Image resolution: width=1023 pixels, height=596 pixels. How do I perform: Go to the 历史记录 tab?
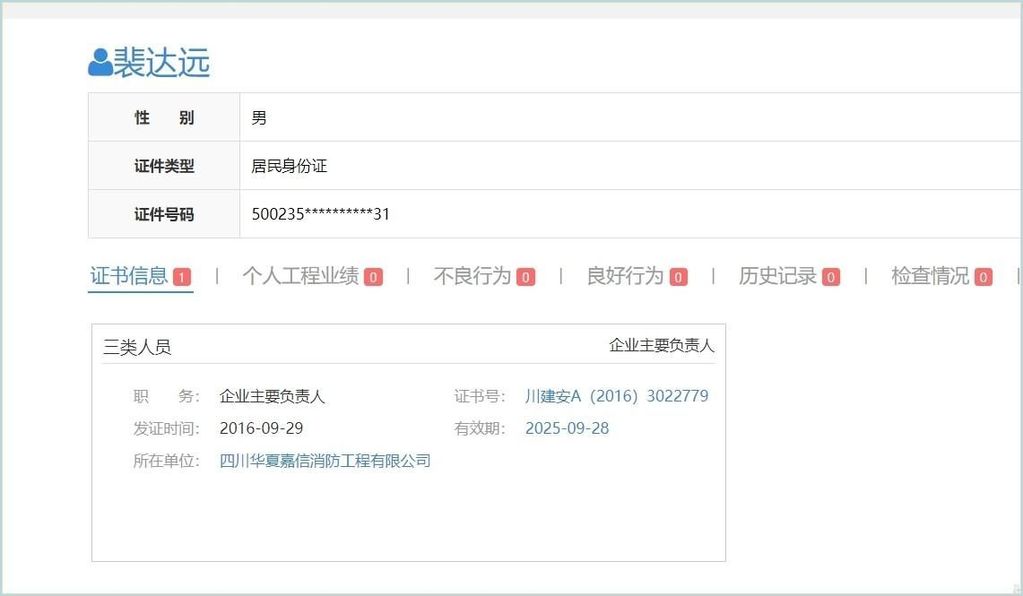777,276
